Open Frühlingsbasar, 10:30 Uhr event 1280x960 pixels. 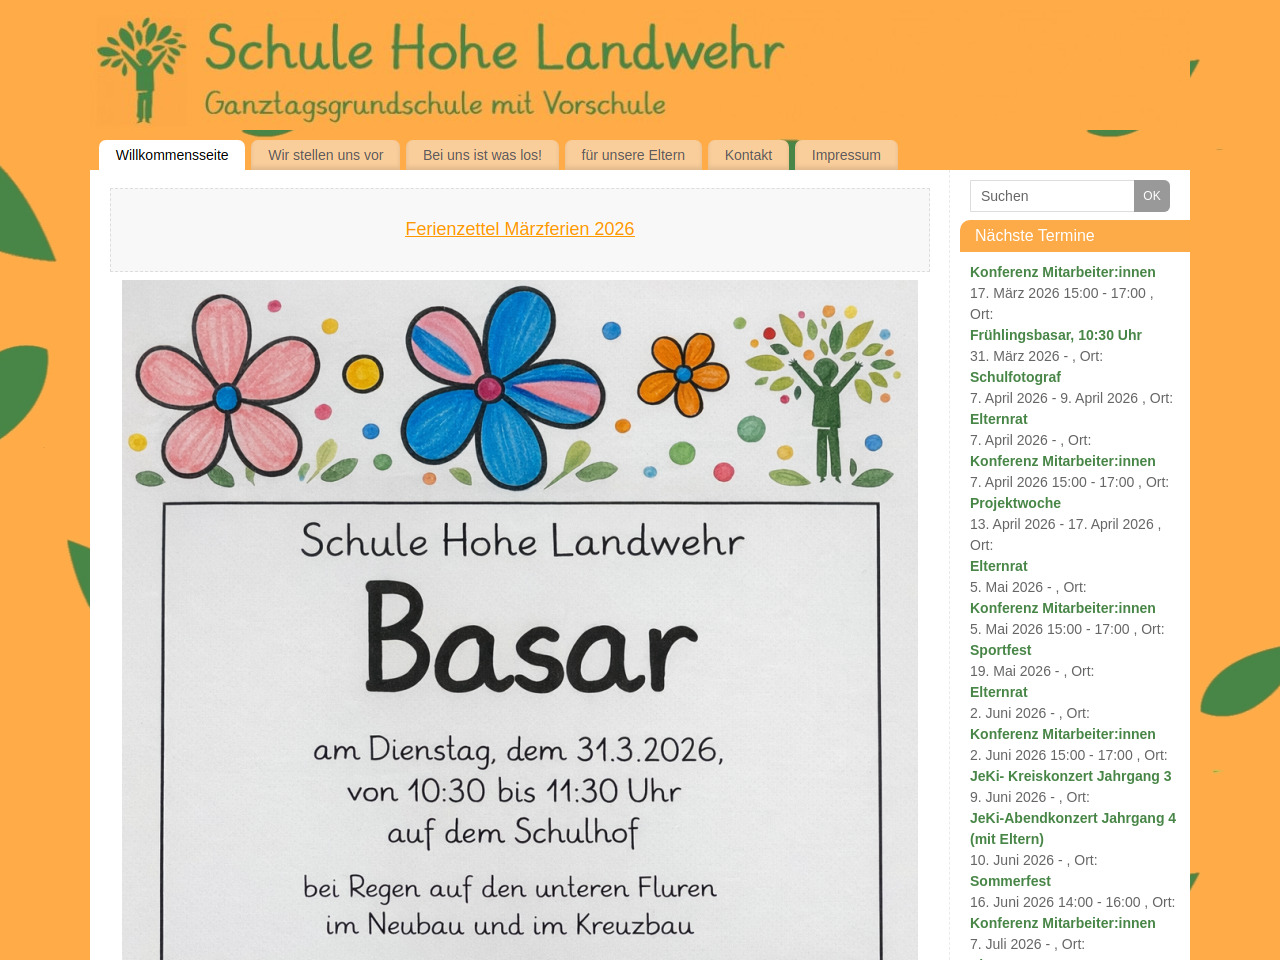[x=1055, y=335]
